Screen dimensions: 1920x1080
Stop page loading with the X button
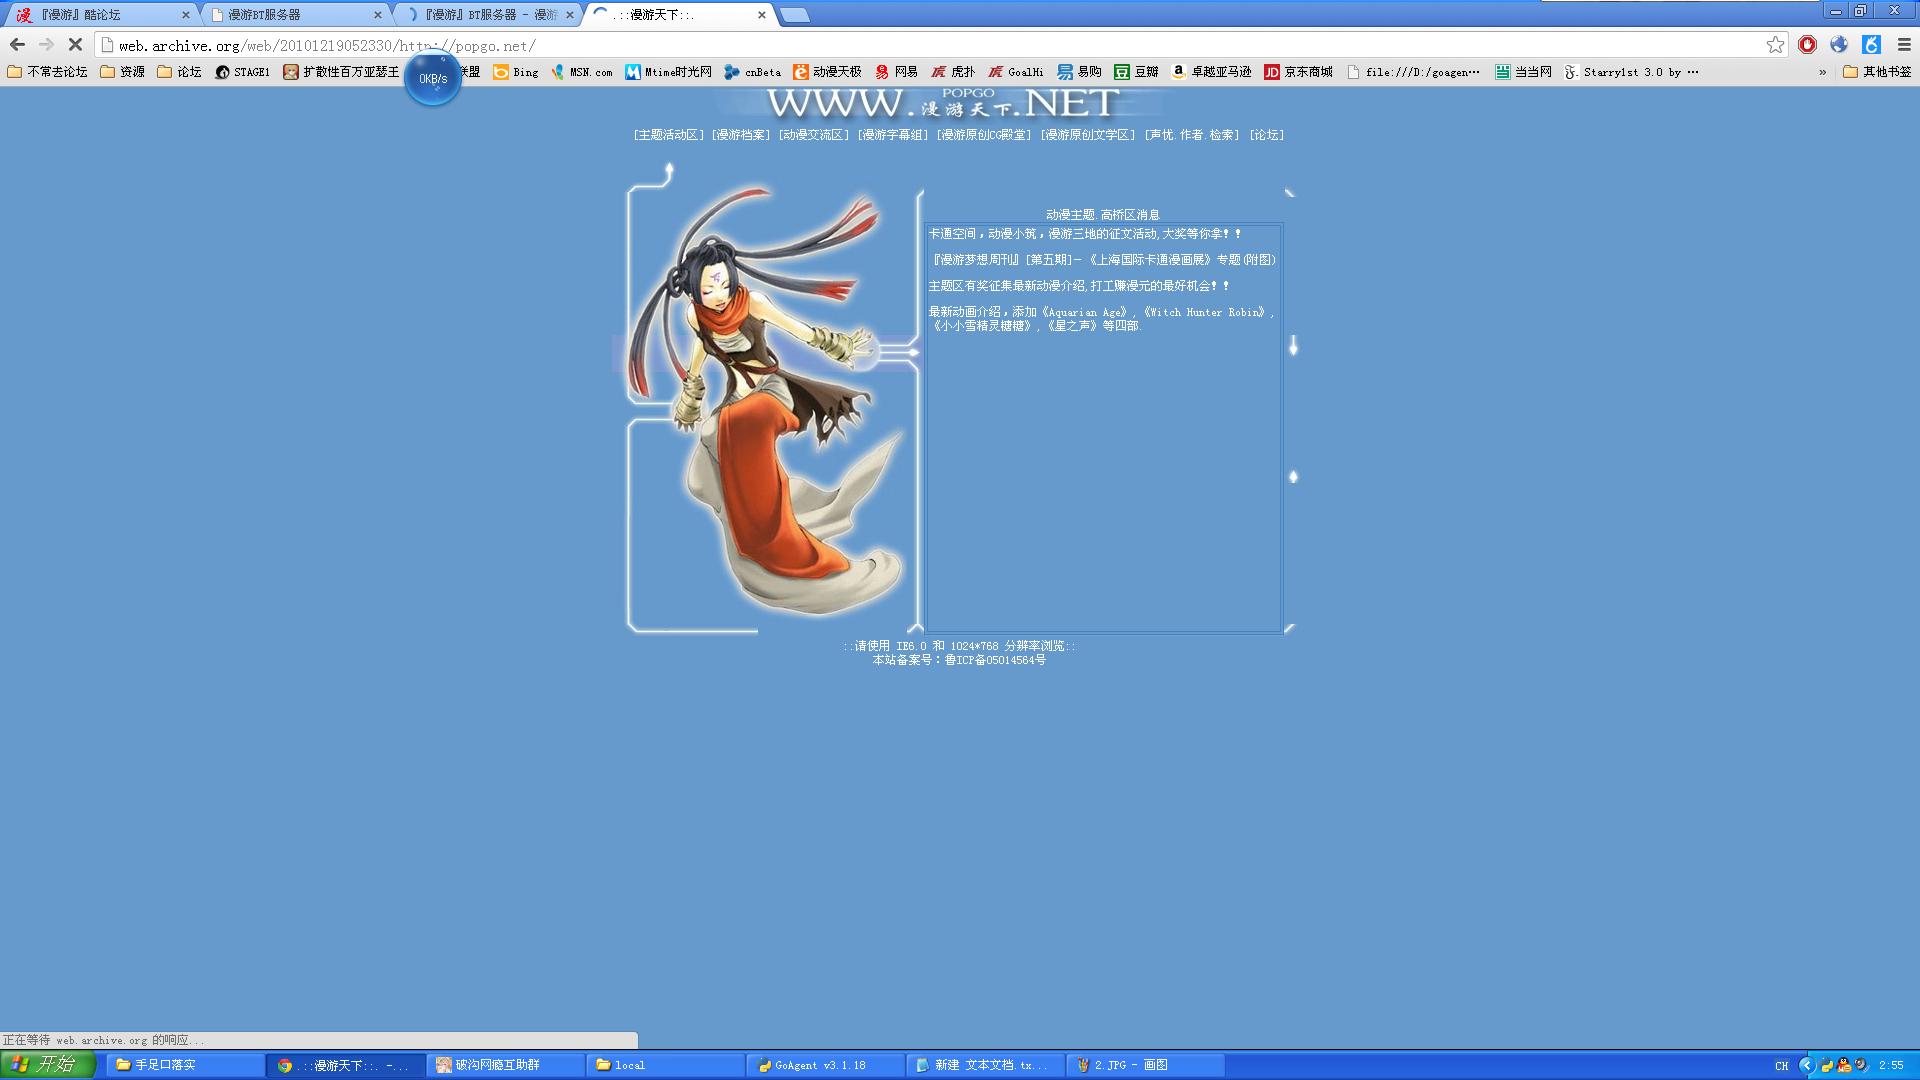pos(75,45)
